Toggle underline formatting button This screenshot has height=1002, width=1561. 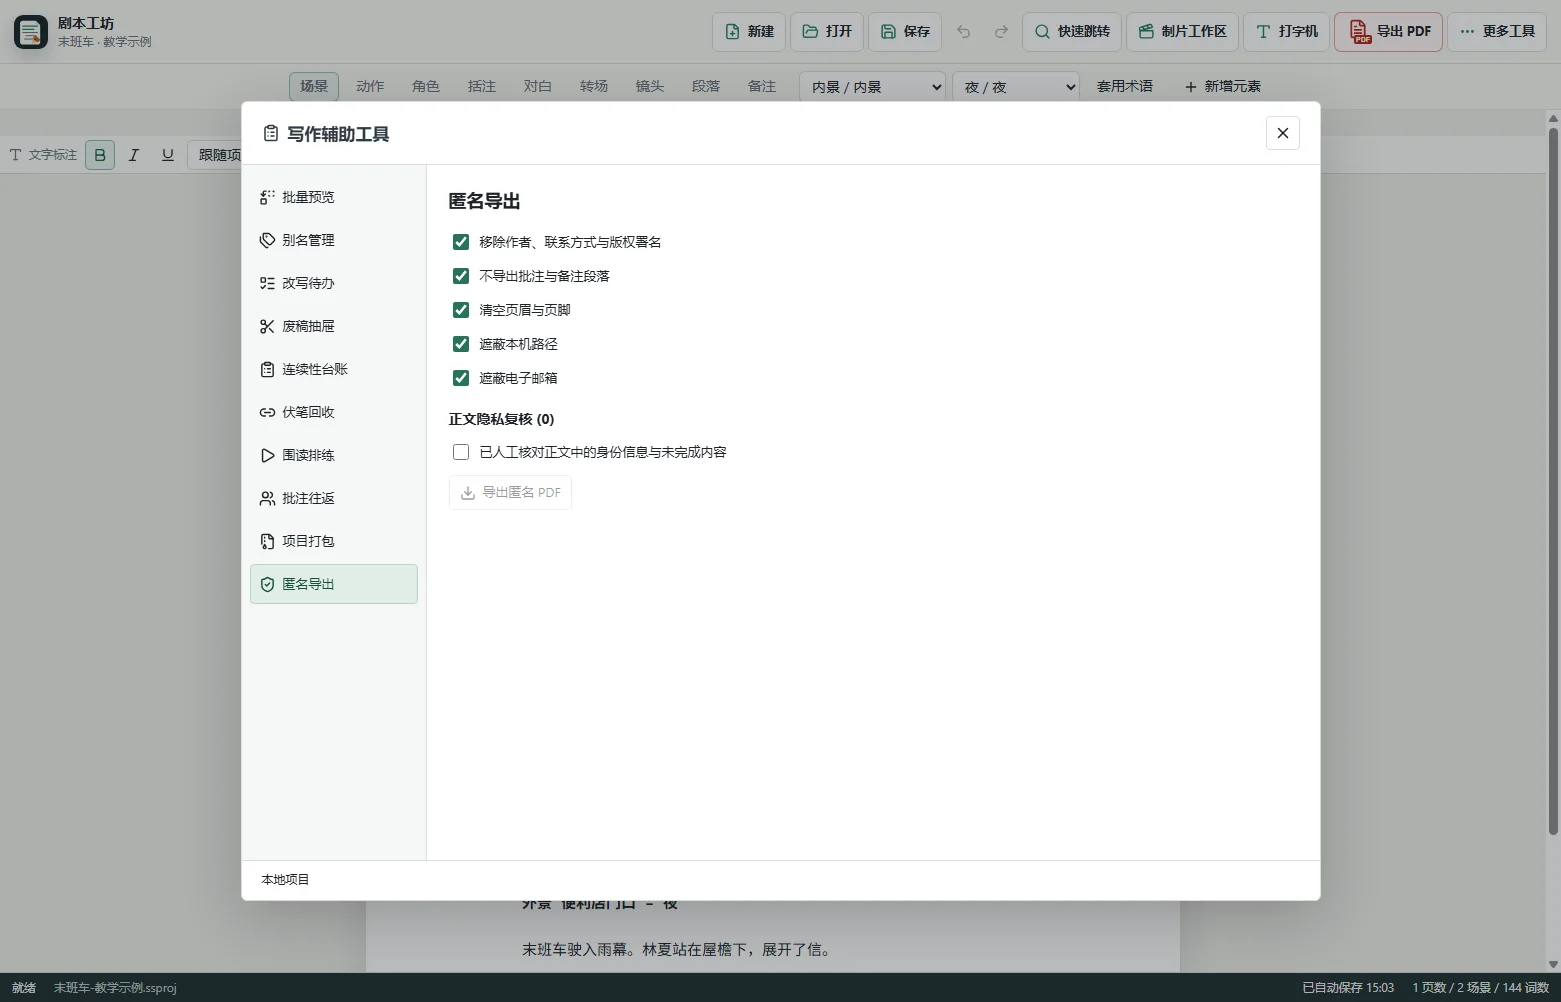[168, 155]
